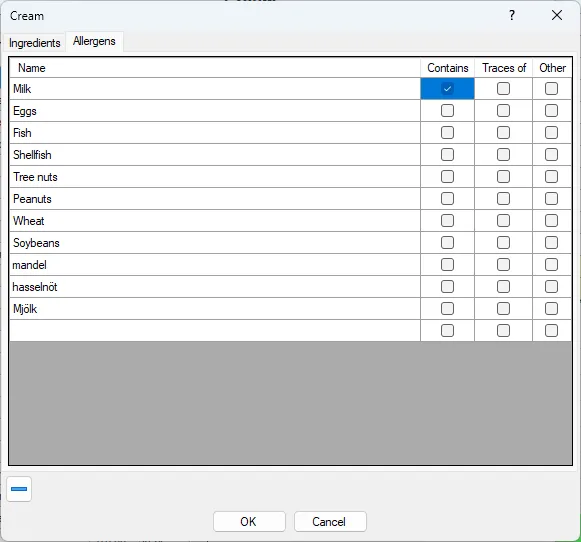Check Traces of for Milk
The width and height of the screenshot is (581, 542).
503,89
